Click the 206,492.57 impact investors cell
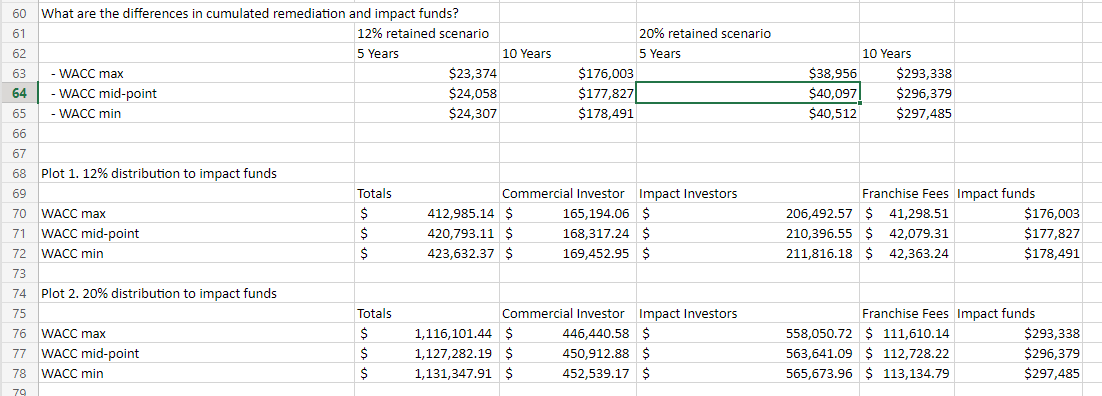The height and width of the screenshot is (396, 1102). (x=748, y=212)
